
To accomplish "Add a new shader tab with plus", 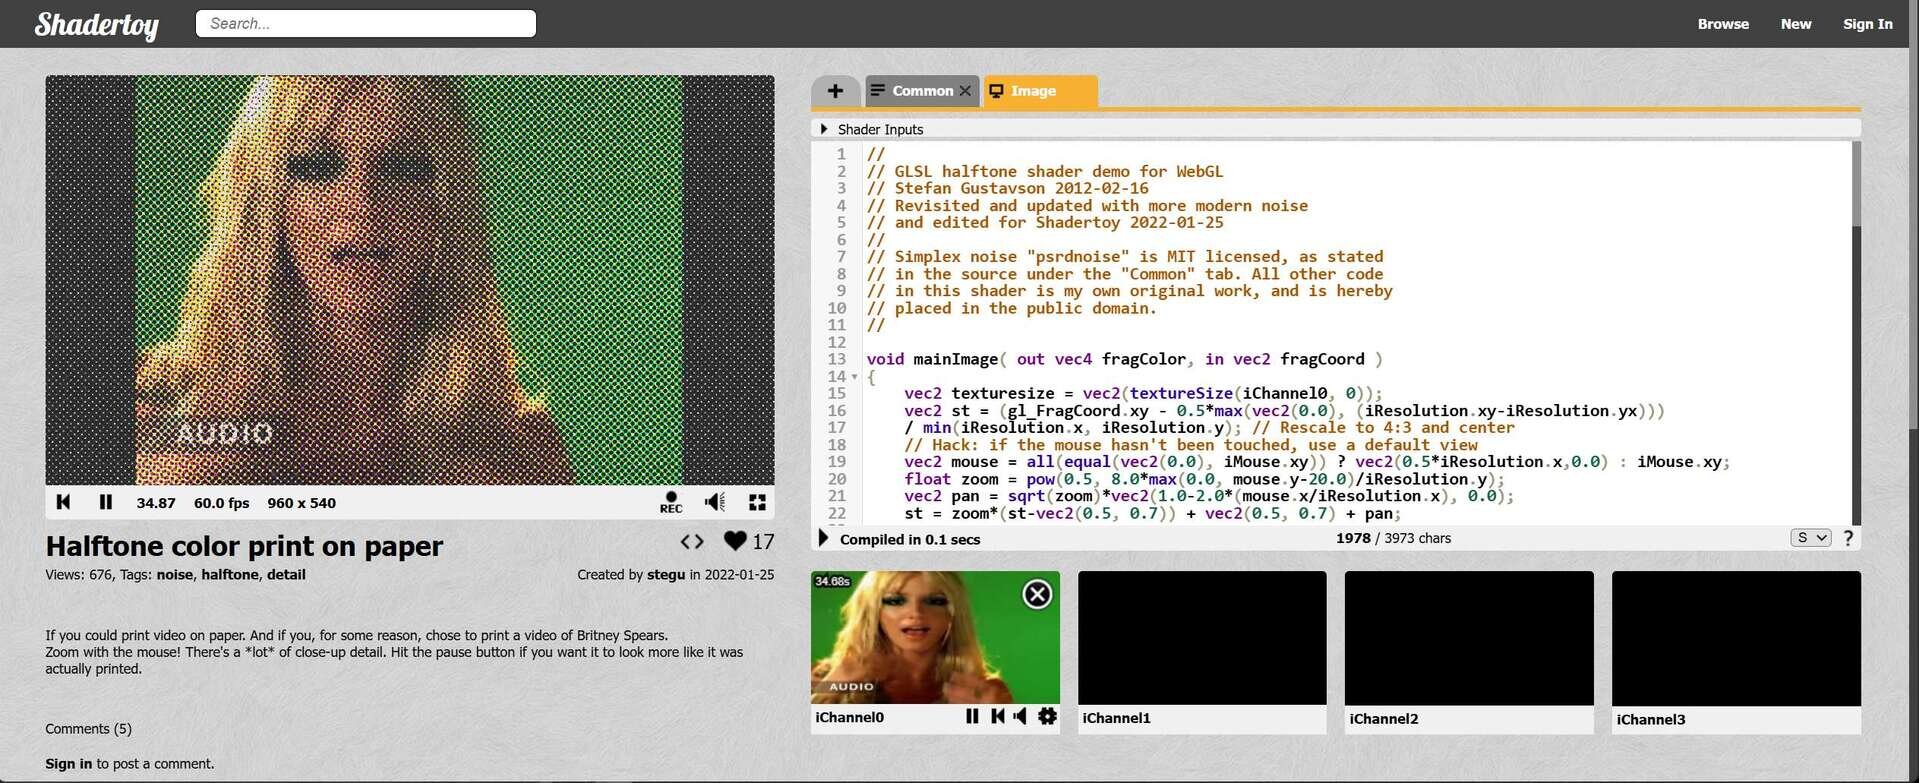I will coord(835,91).
